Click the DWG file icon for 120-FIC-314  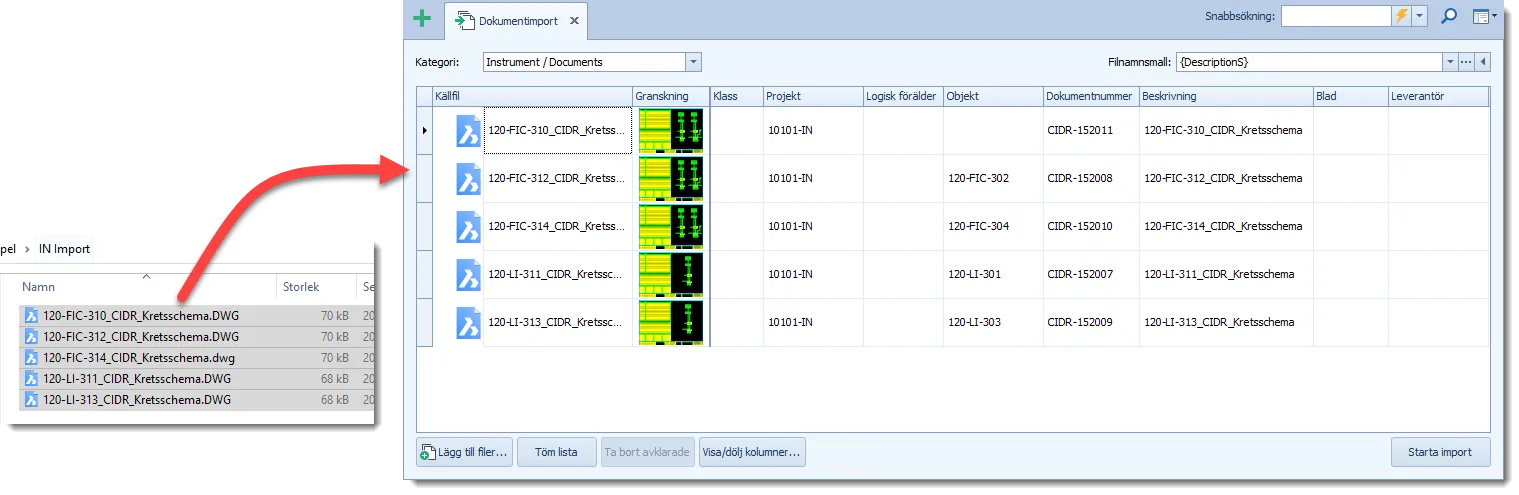[x=469, y=227]
